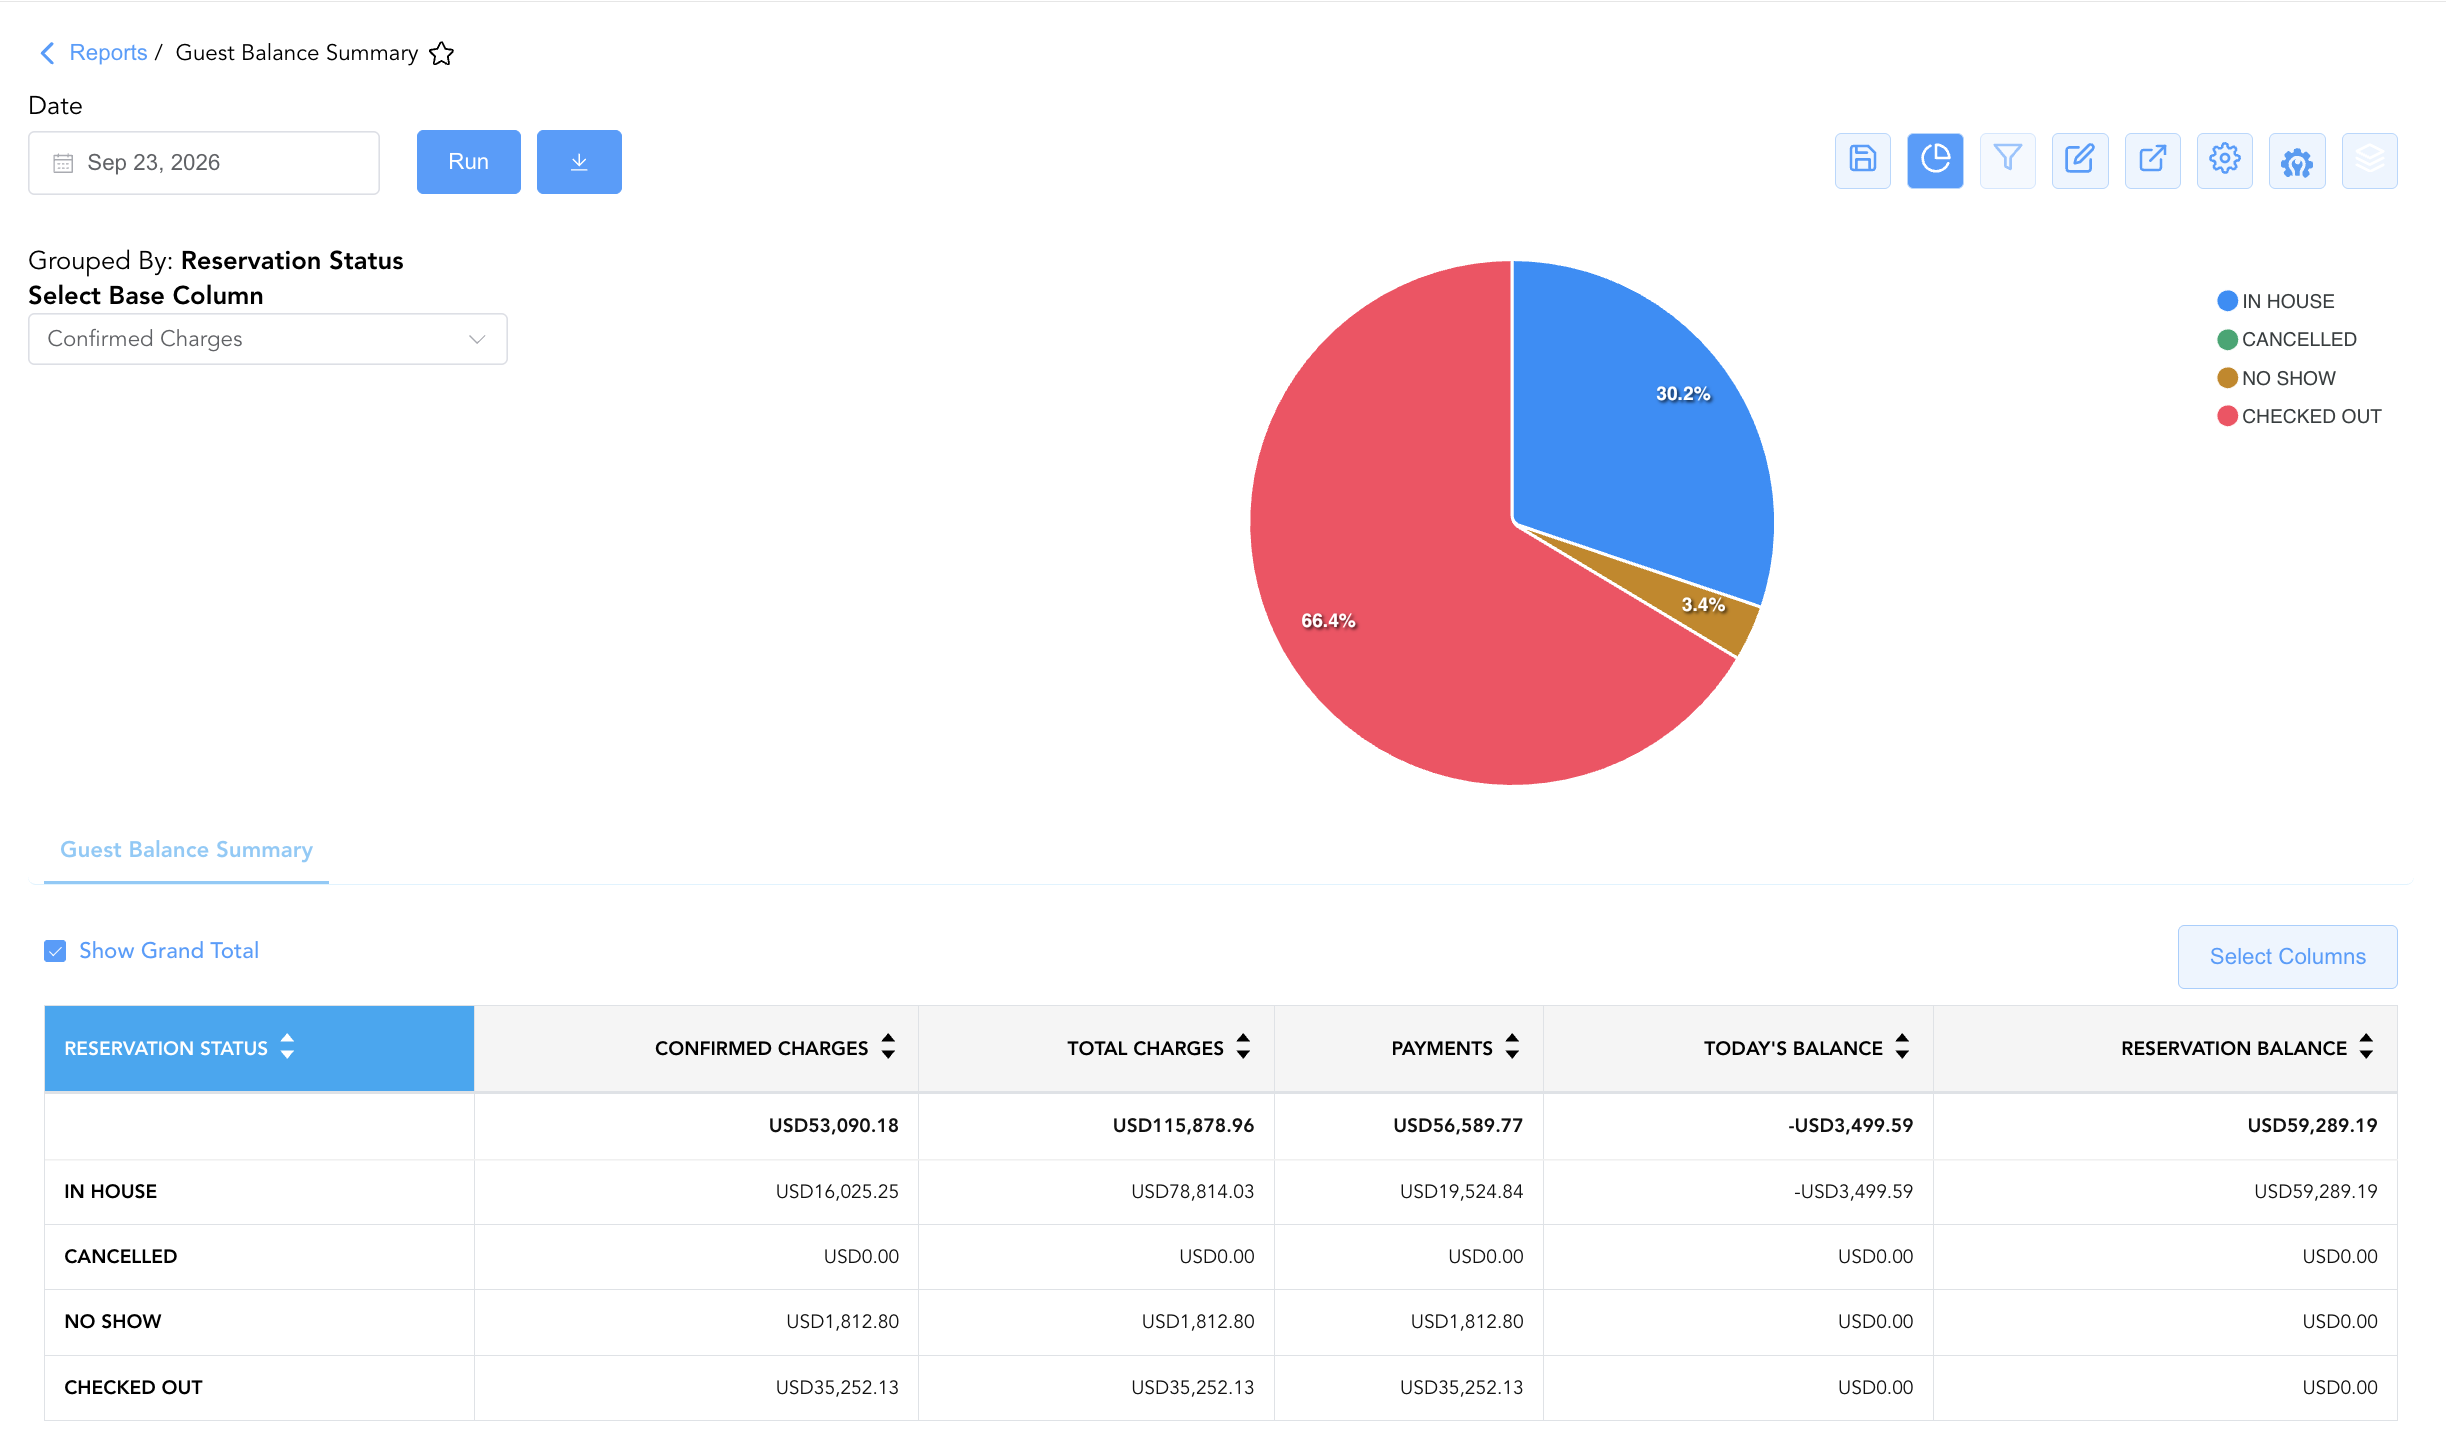The height and width of the screenshot is (1446, 2446).
Task: Click the edit report pencil icon
Action: [2080, 160]
